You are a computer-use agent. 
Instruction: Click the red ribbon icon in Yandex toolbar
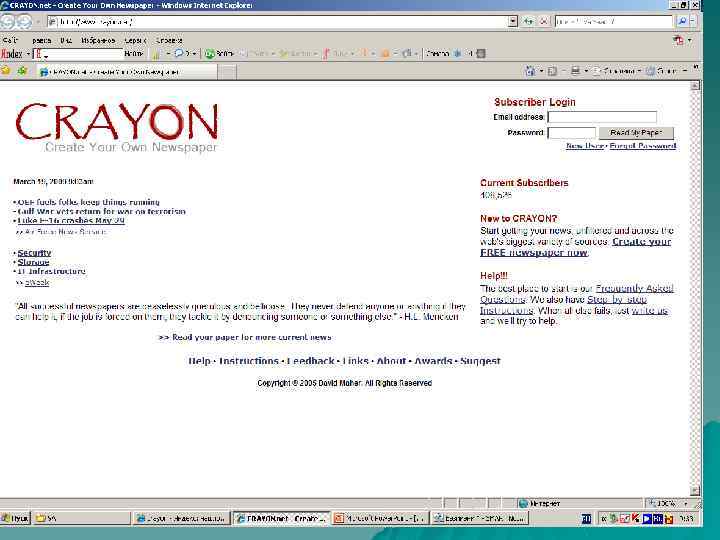326,54
